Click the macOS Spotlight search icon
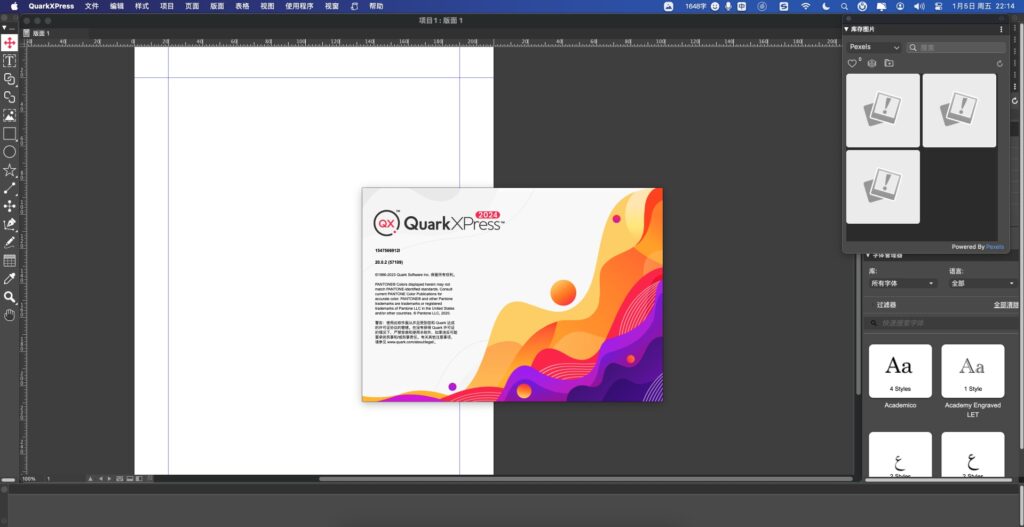 coord(844,6)
